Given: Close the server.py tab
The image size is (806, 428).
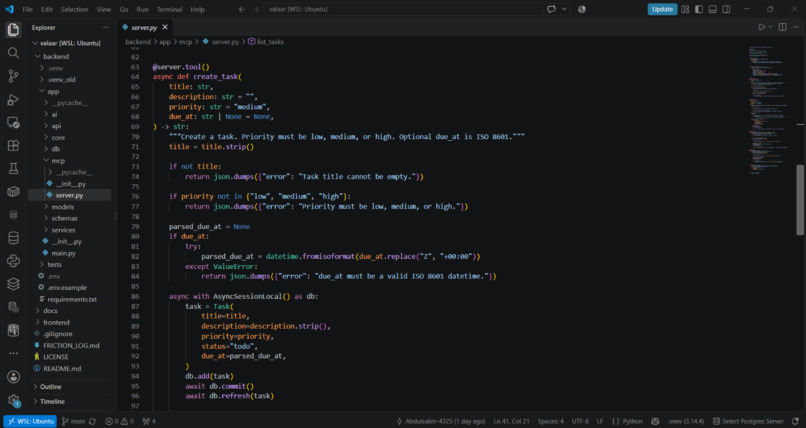Looking at the screenshot, I should [165, 27].
